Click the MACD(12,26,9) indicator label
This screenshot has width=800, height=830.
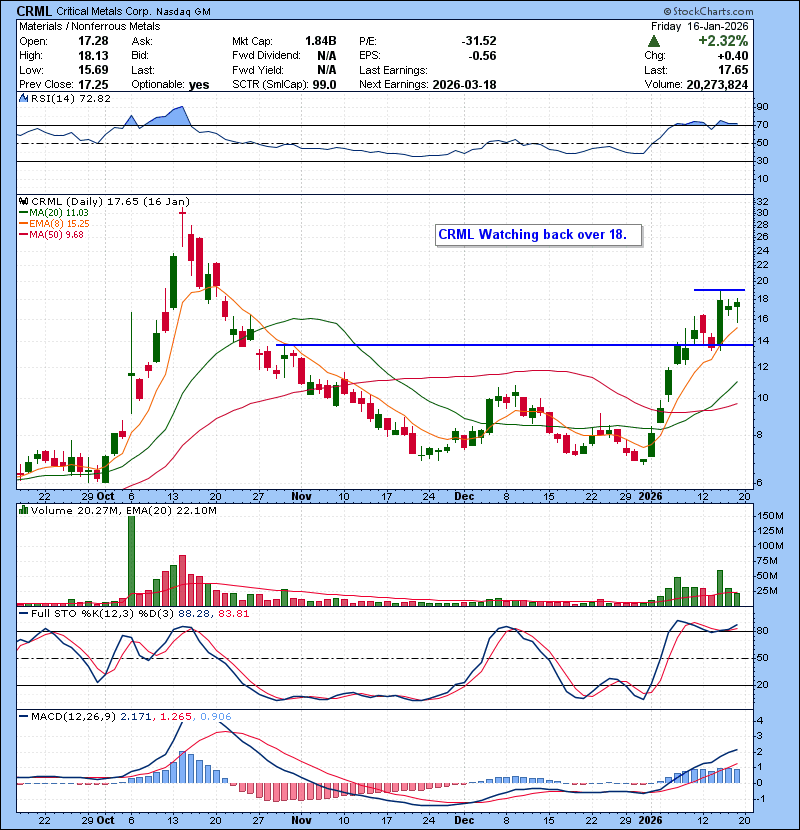pyautogui.click(x=73, y=717)
